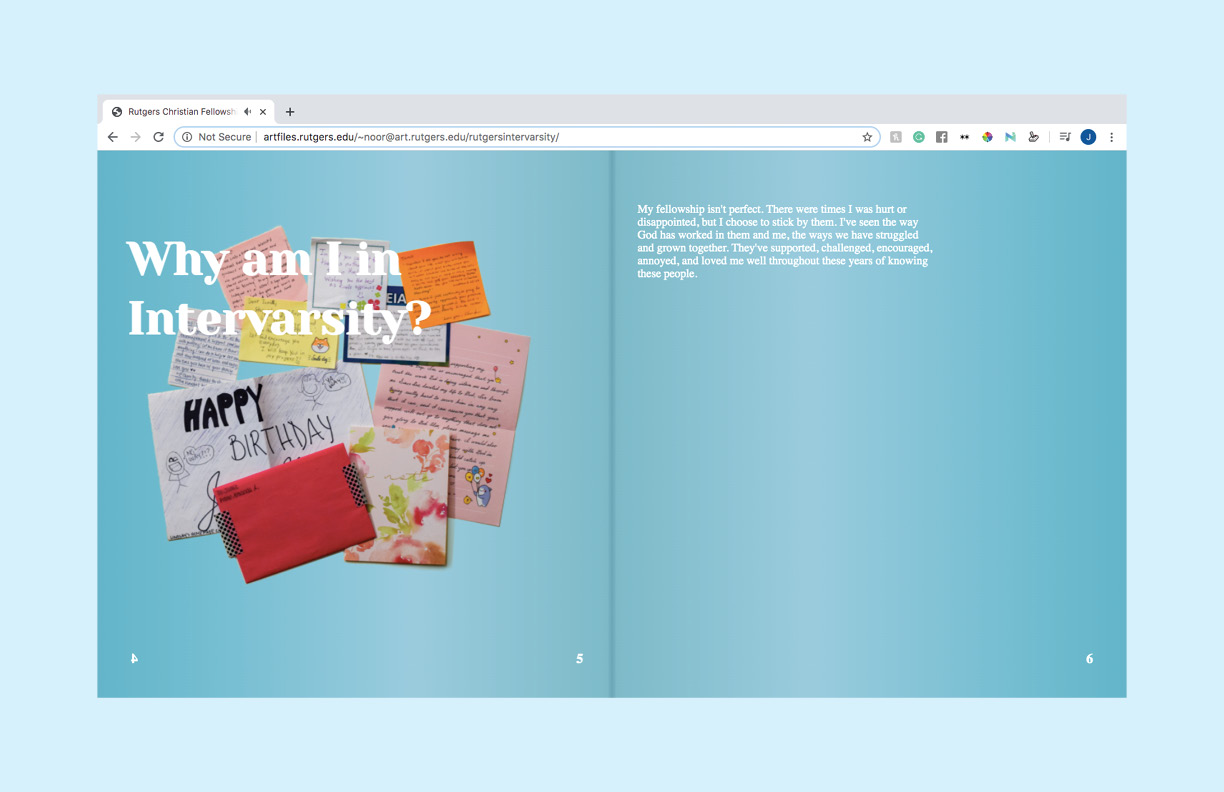Reload the page with the refresh icon
Image resolution: width=1224 pixels, height=792 pixels.
point(158,137)
